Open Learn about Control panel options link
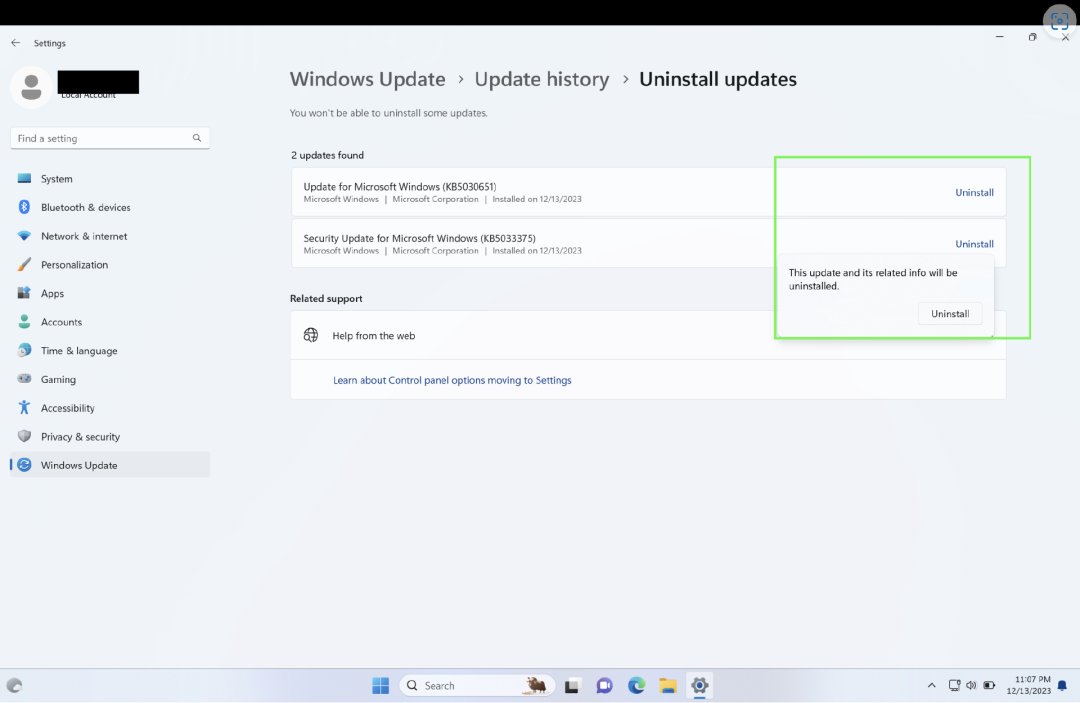Viewport: 1080px width, 703px height. click(452, 380)
